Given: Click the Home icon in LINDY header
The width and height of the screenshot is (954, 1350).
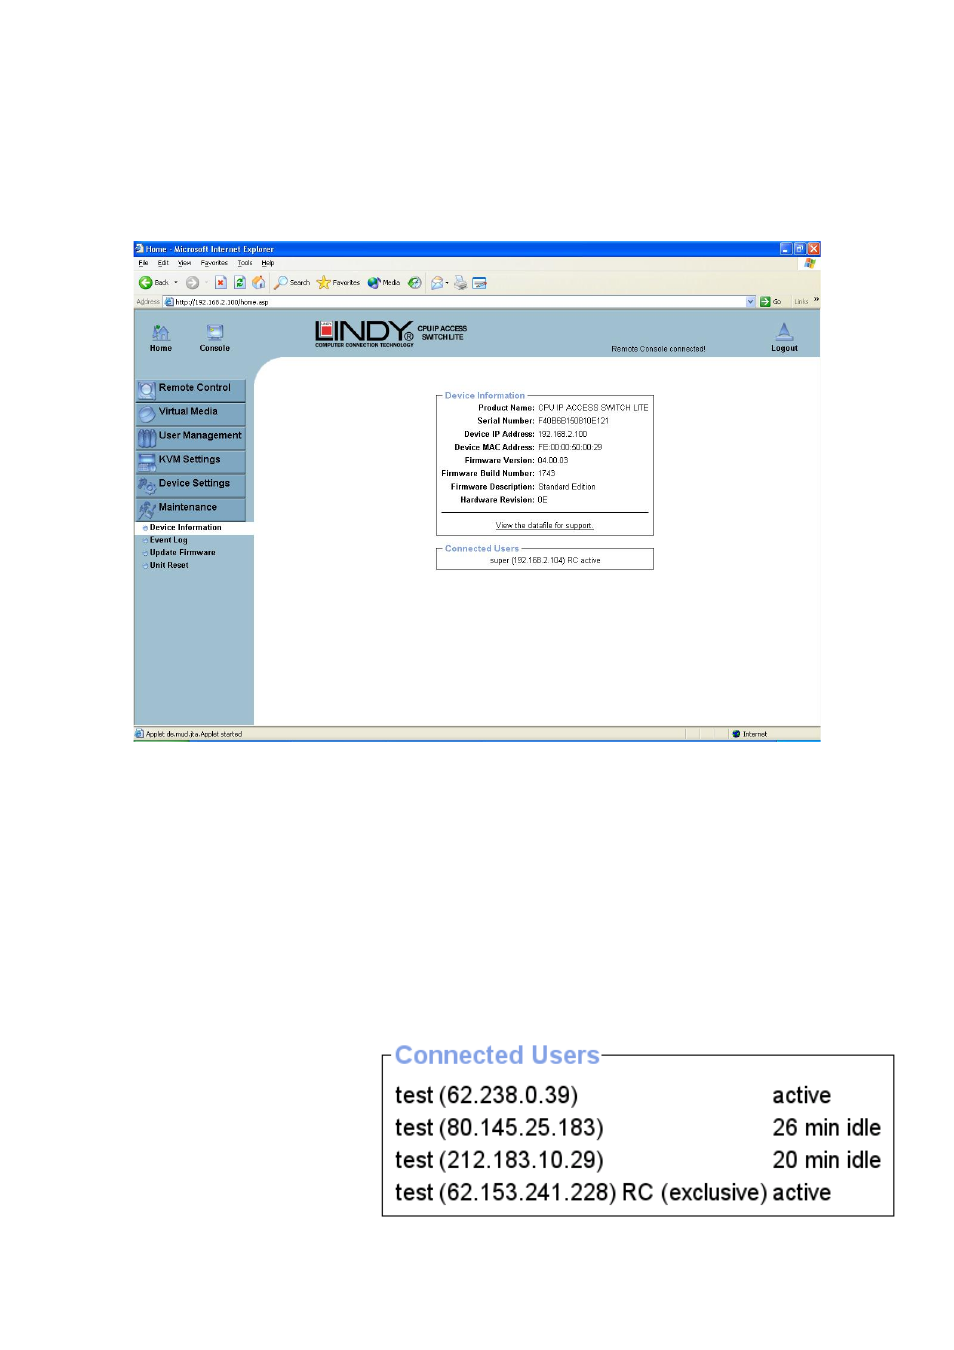Looking at the screenshot, I should (160, 332).
